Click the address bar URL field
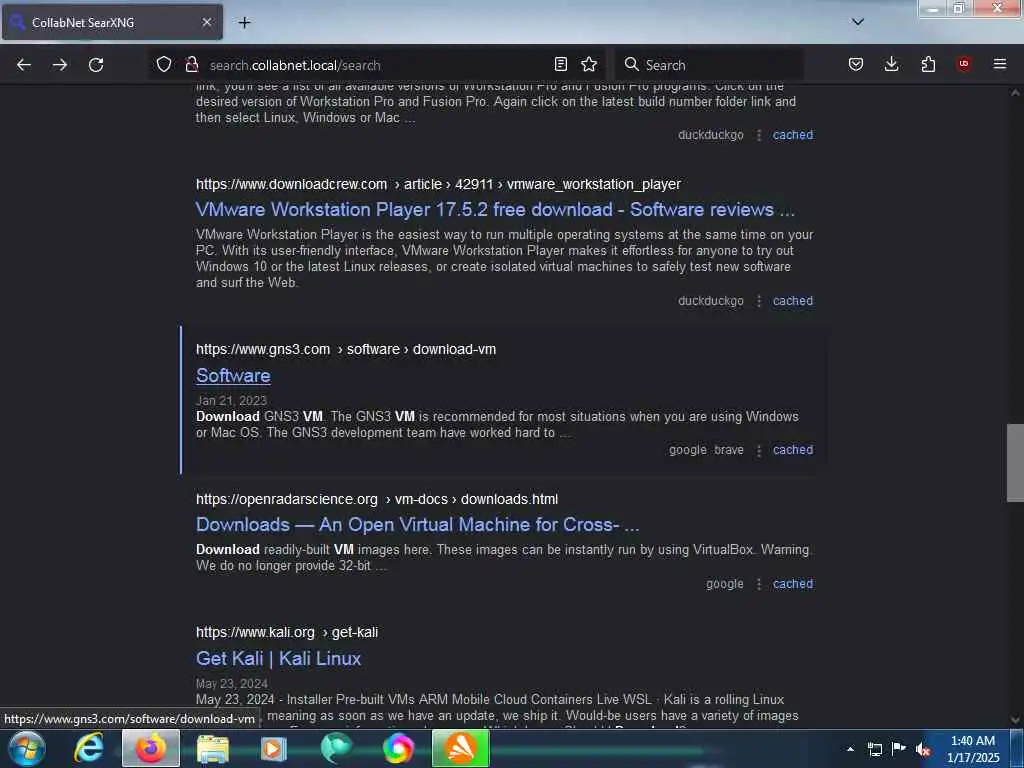 (376, 65)
